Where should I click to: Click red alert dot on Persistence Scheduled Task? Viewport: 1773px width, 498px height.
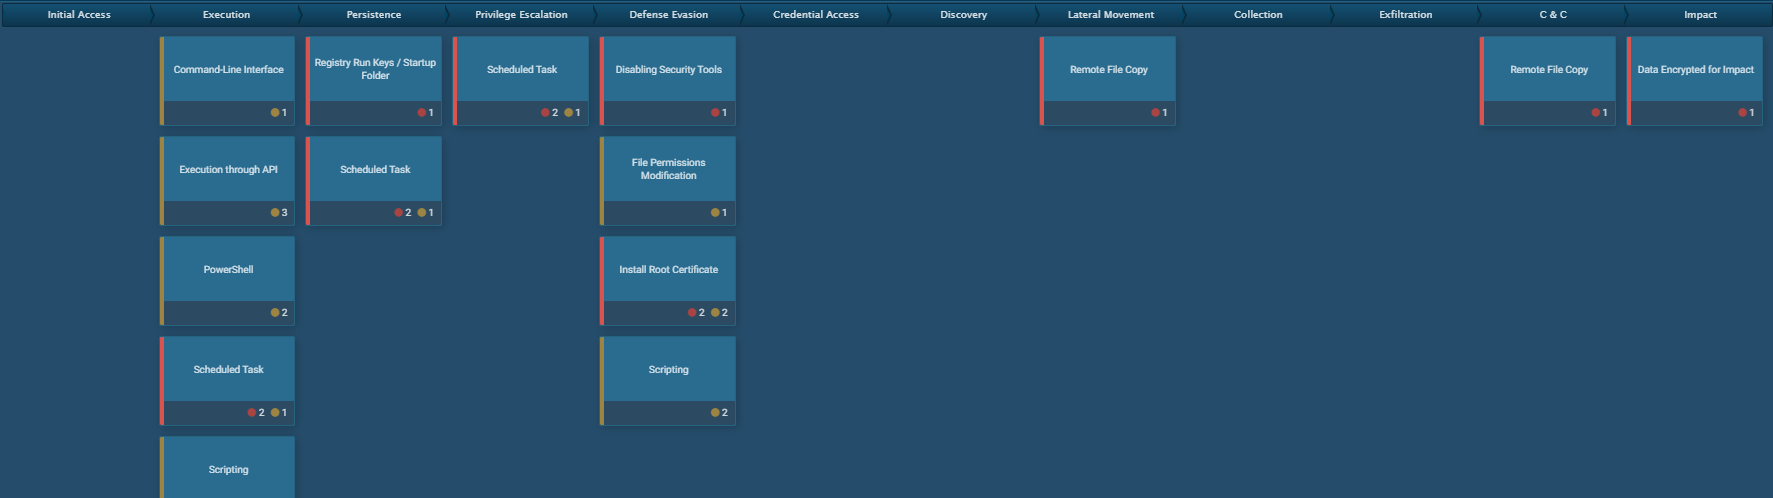click(399, 213)
